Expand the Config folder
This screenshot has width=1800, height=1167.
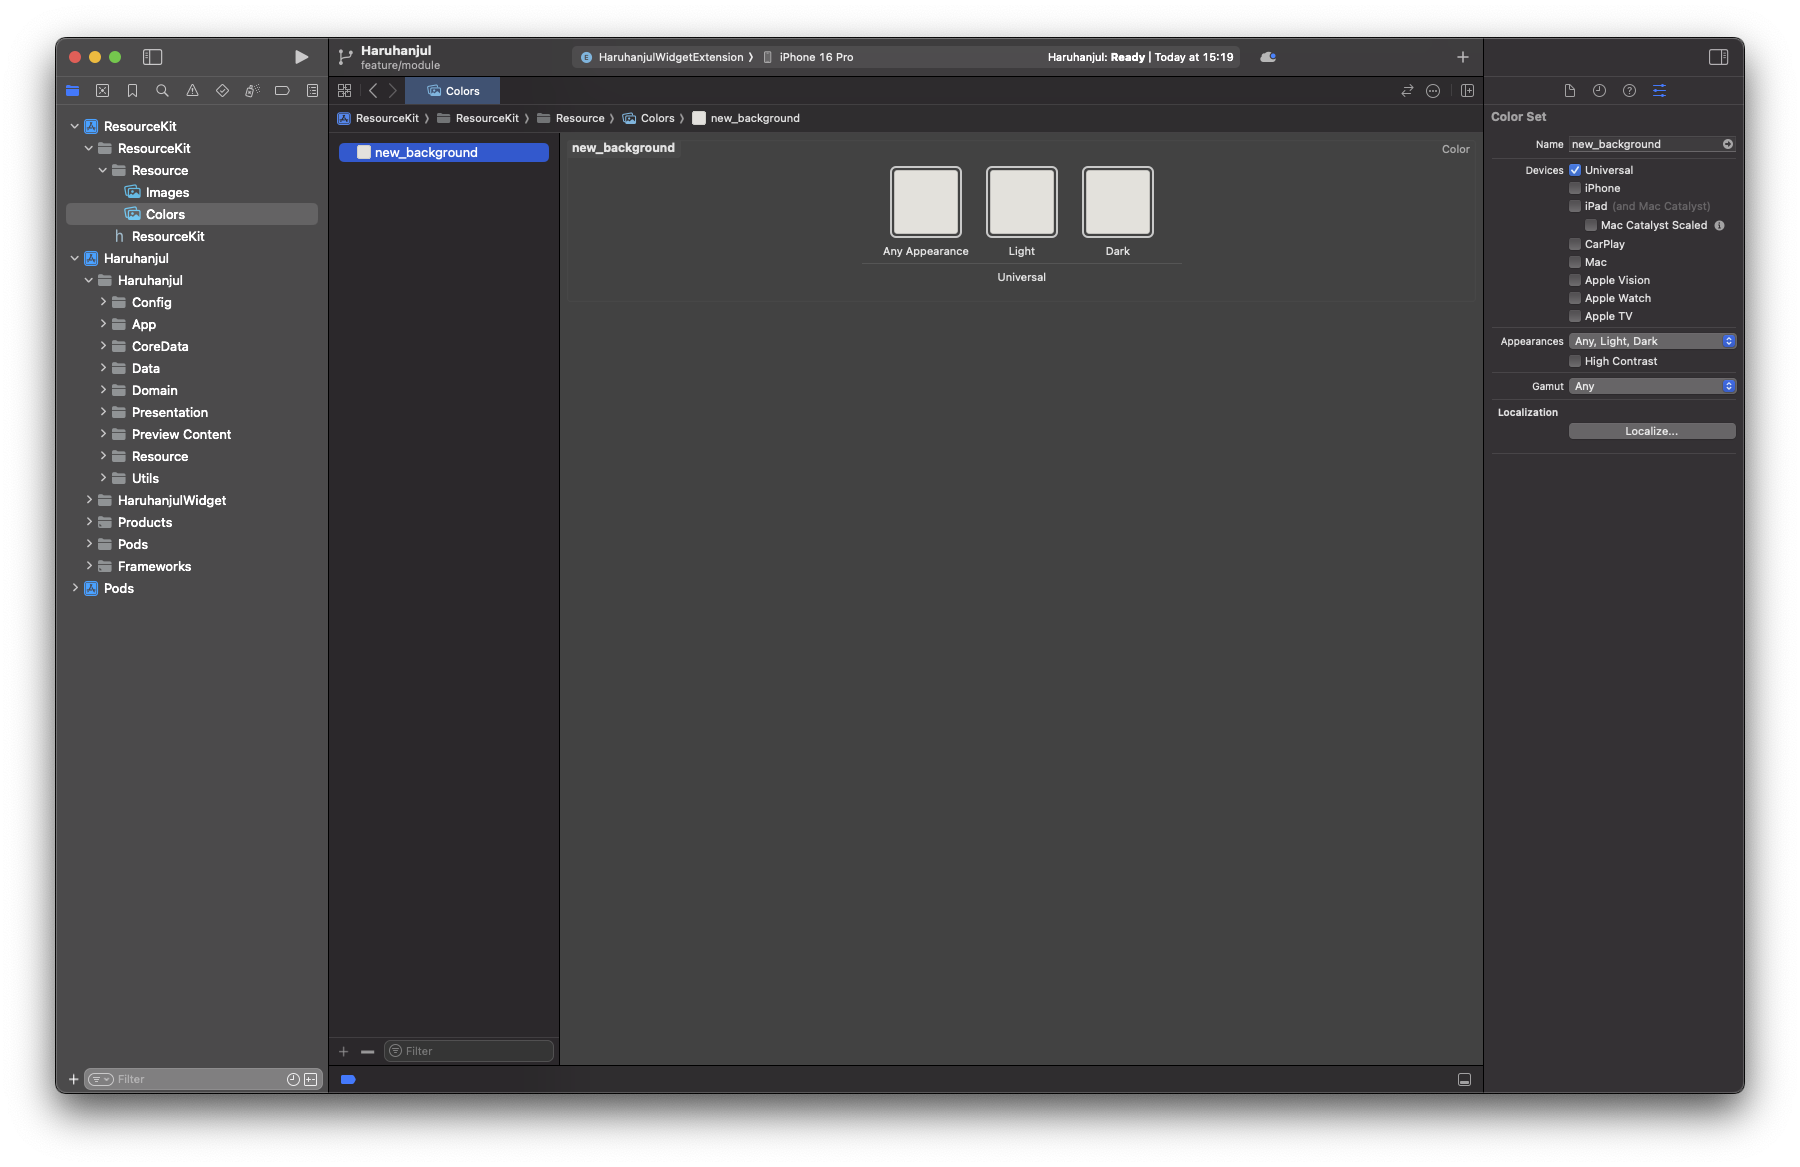(103, 302)
